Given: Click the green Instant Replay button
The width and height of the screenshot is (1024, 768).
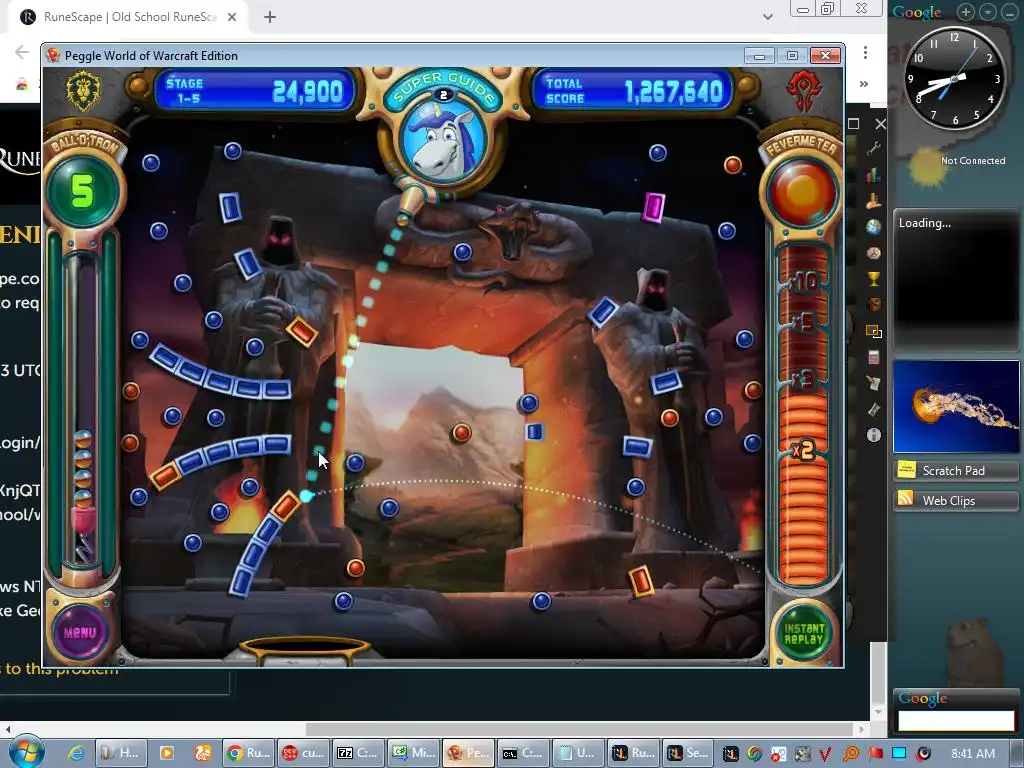Looking at the screenshot, I should click(804, 633).
